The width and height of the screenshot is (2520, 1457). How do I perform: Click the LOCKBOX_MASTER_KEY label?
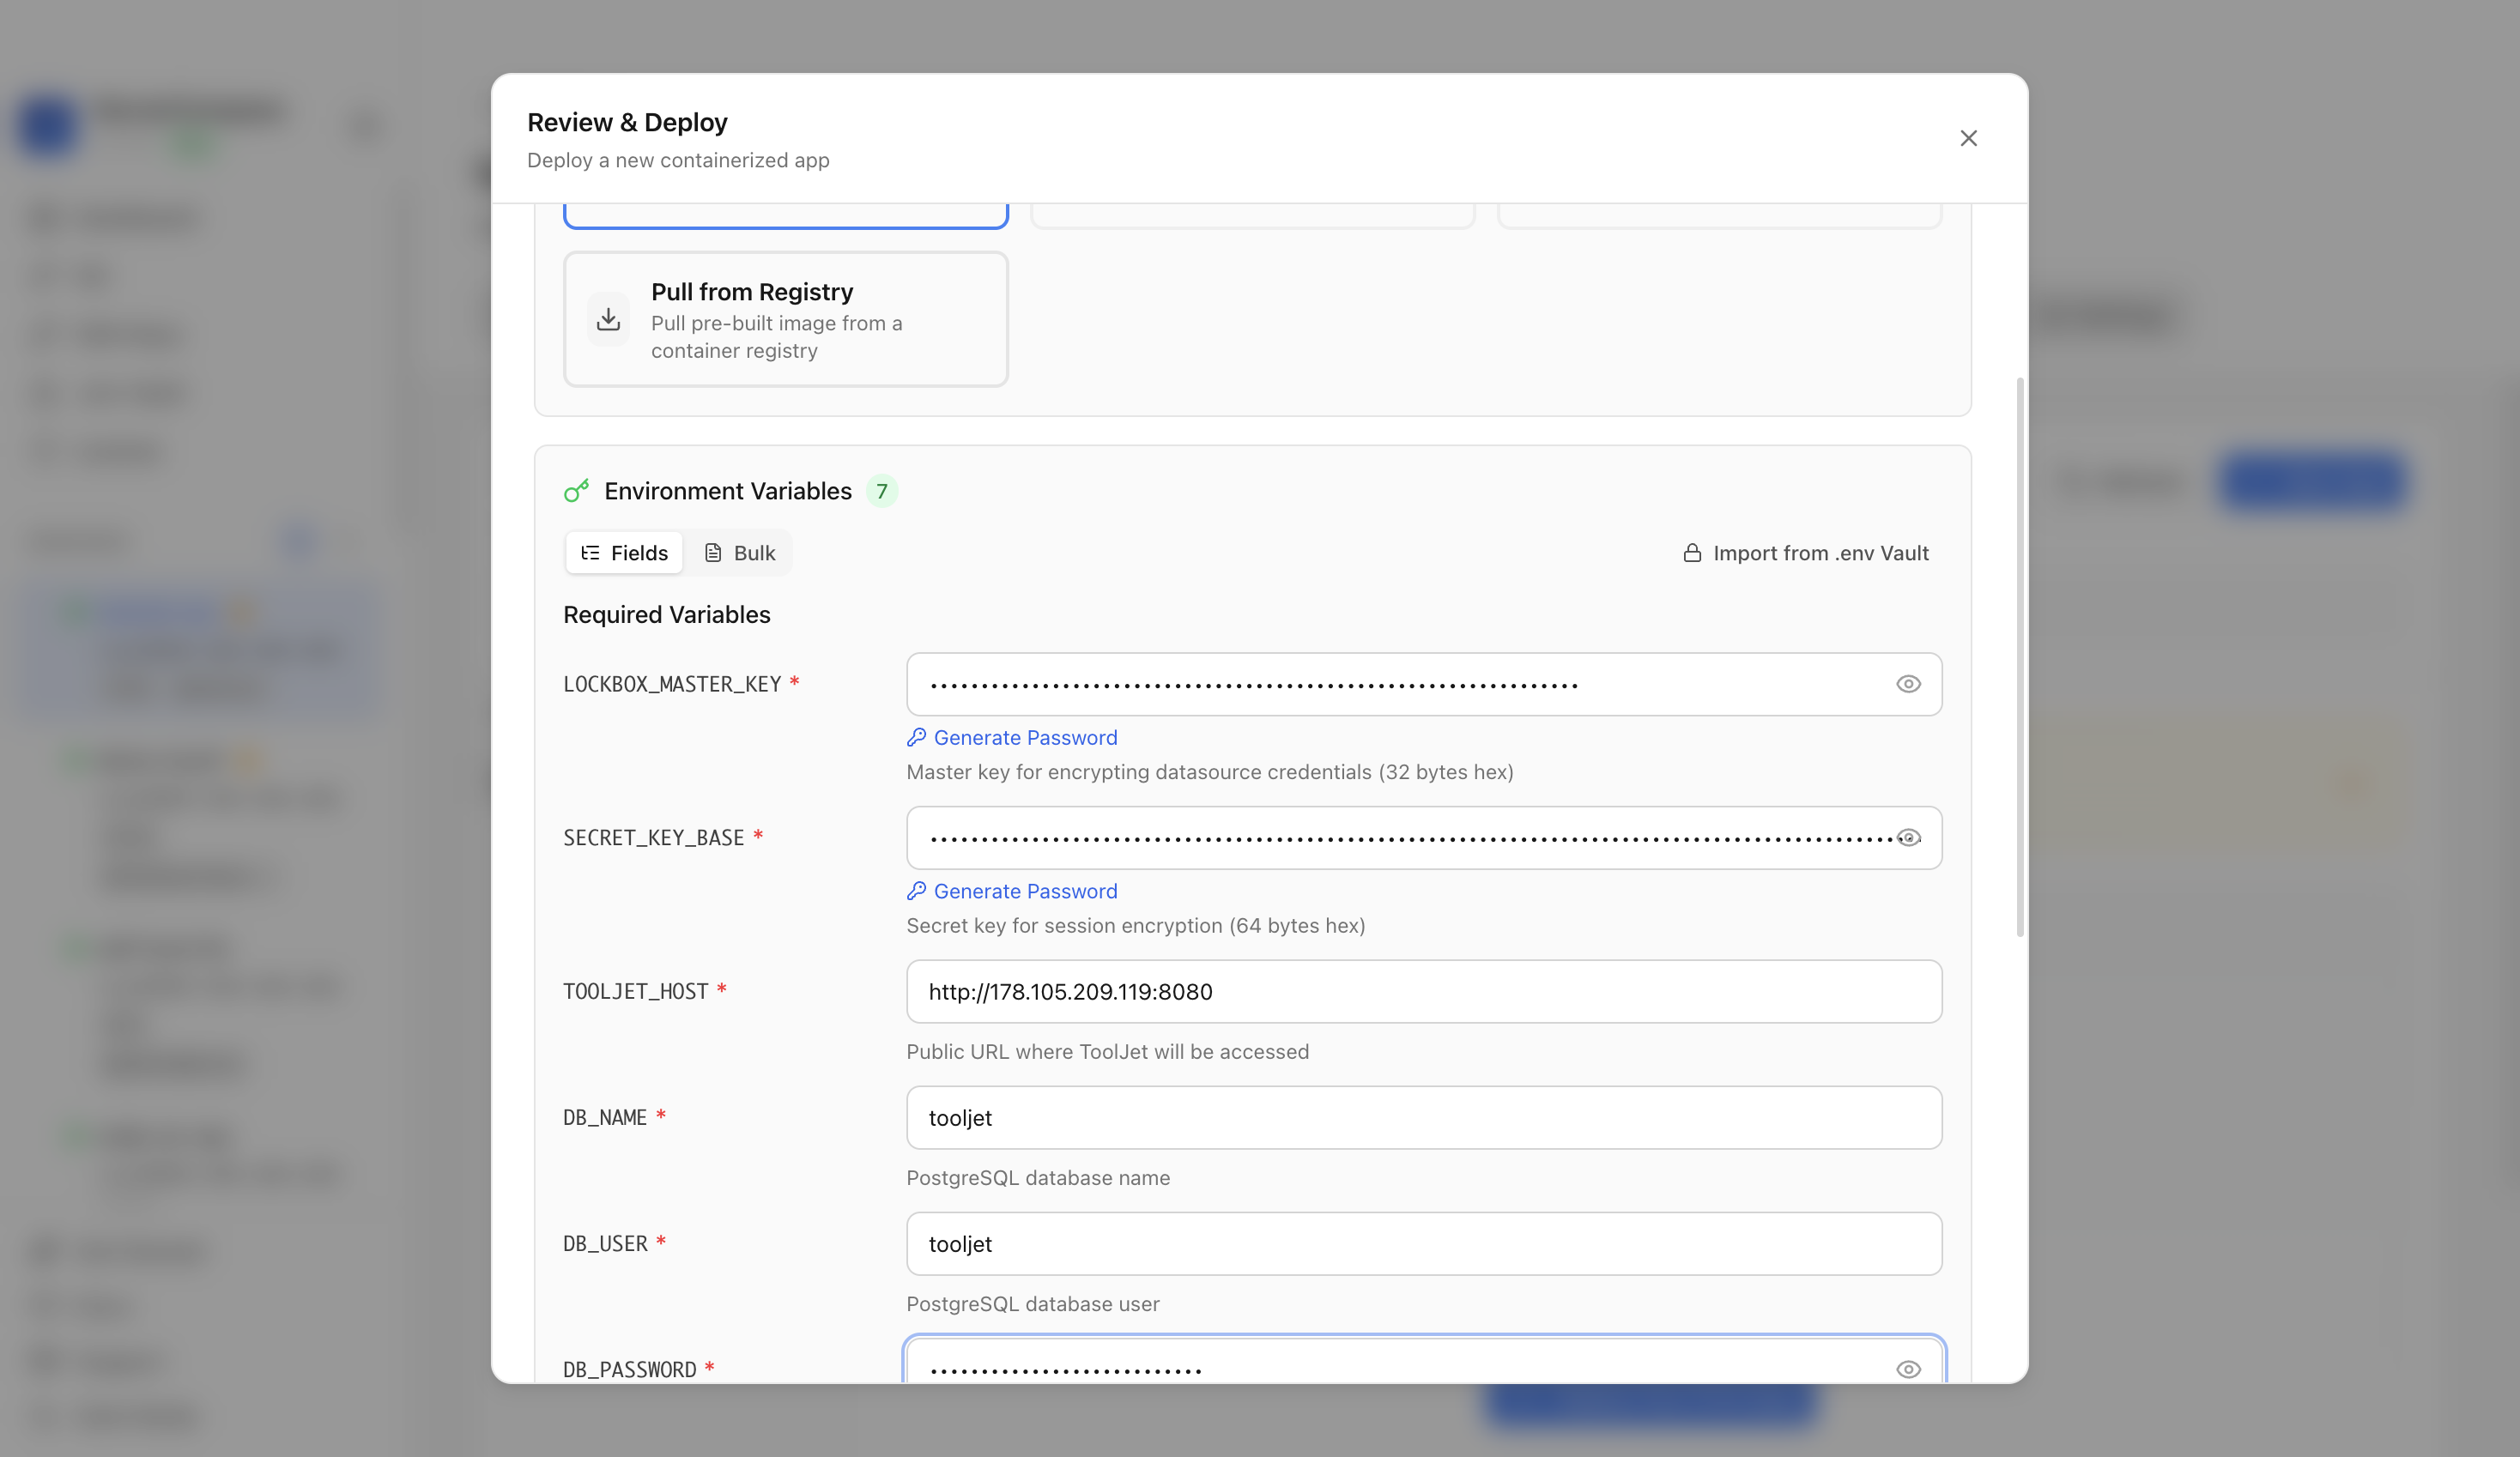click(672, 684)
